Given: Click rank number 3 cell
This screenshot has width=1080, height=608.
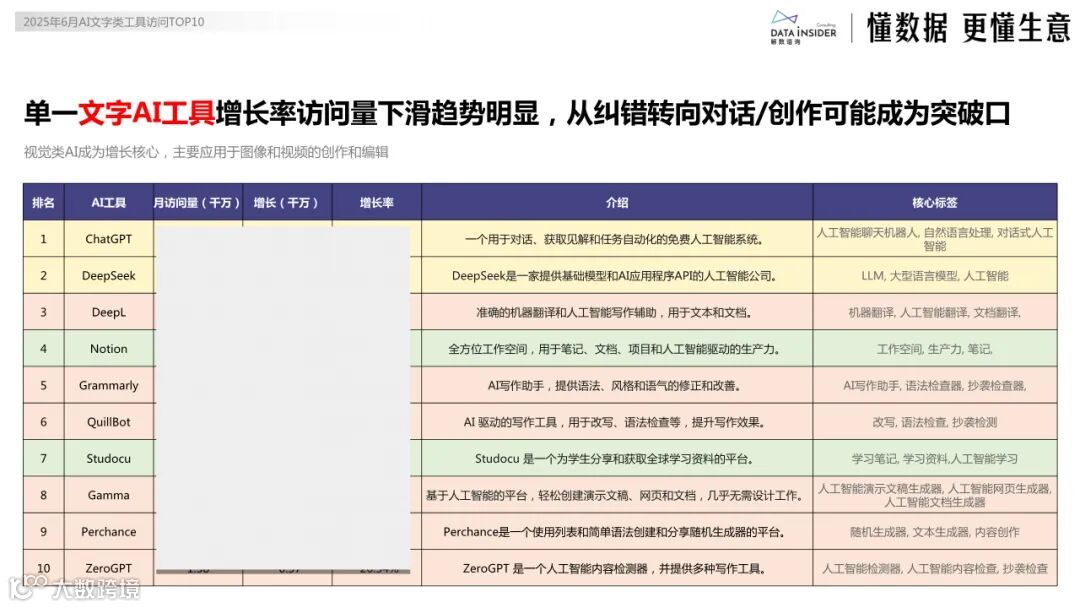Looking at the screenshot, I should coord(43,312).
